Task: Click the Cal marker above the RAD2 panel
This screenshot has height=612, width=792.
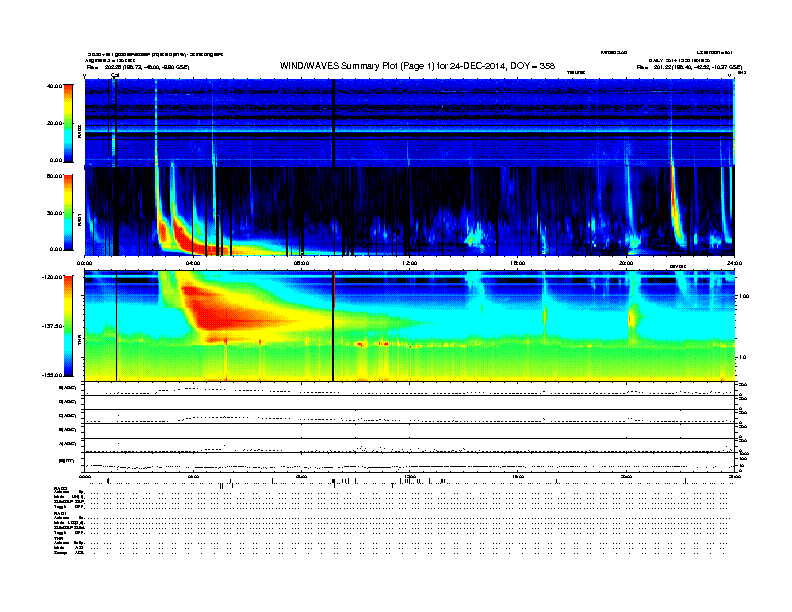Action: click(115, 75)
